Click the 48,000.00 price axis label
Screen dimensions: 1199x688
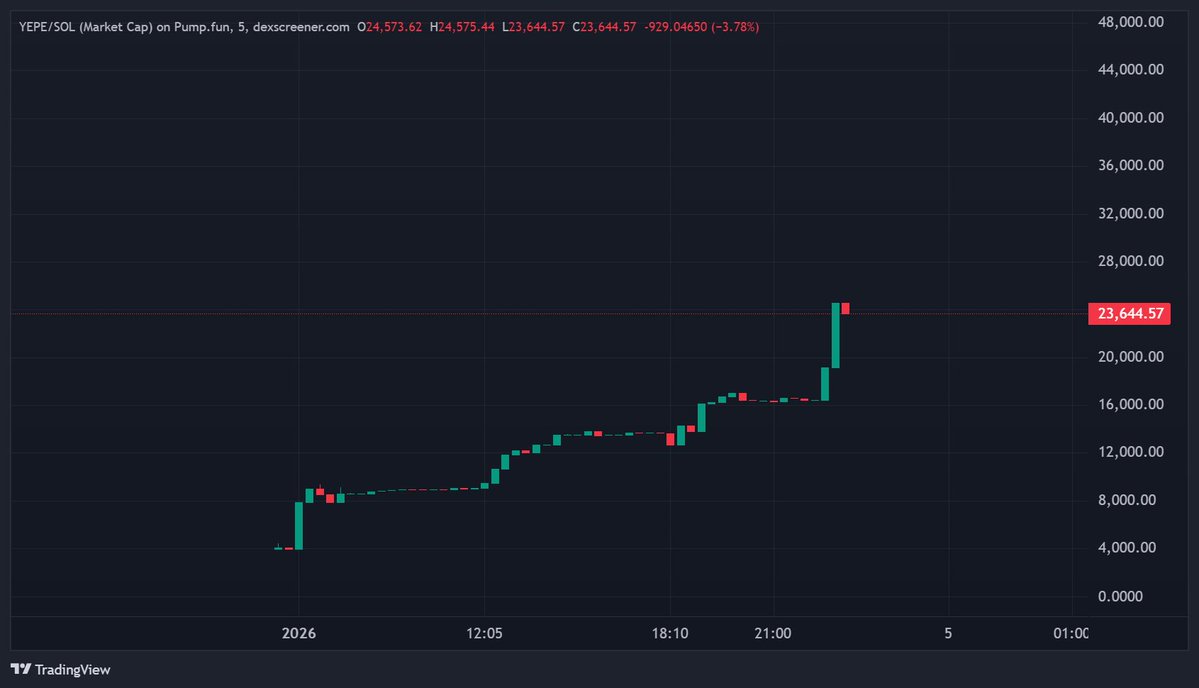click(1130, 22)
